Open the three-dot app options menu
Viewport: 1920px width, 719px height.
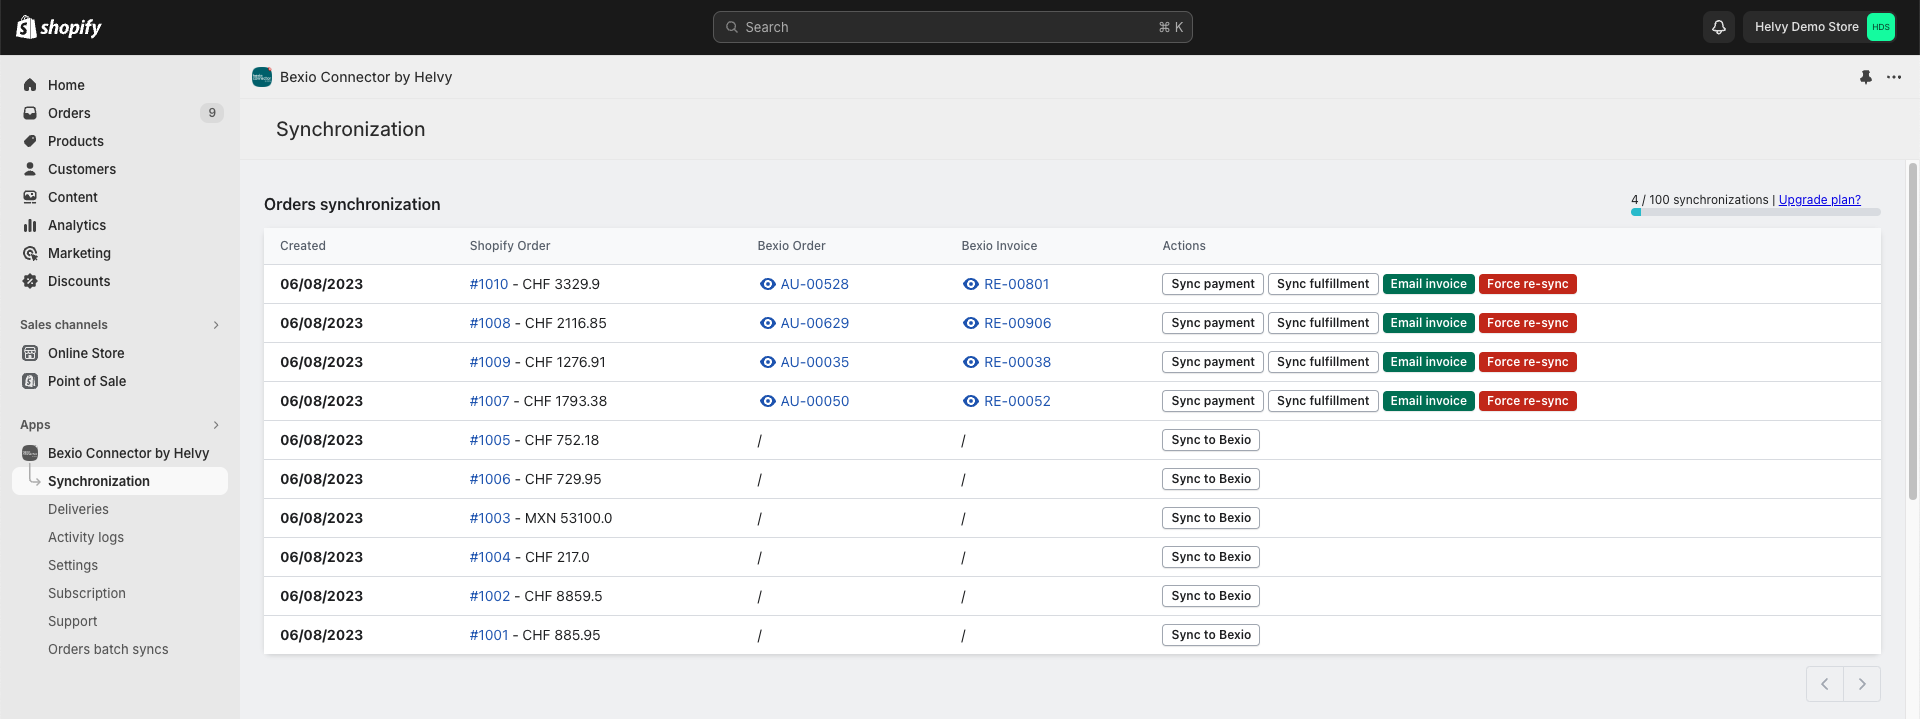tap(1893, 77)
